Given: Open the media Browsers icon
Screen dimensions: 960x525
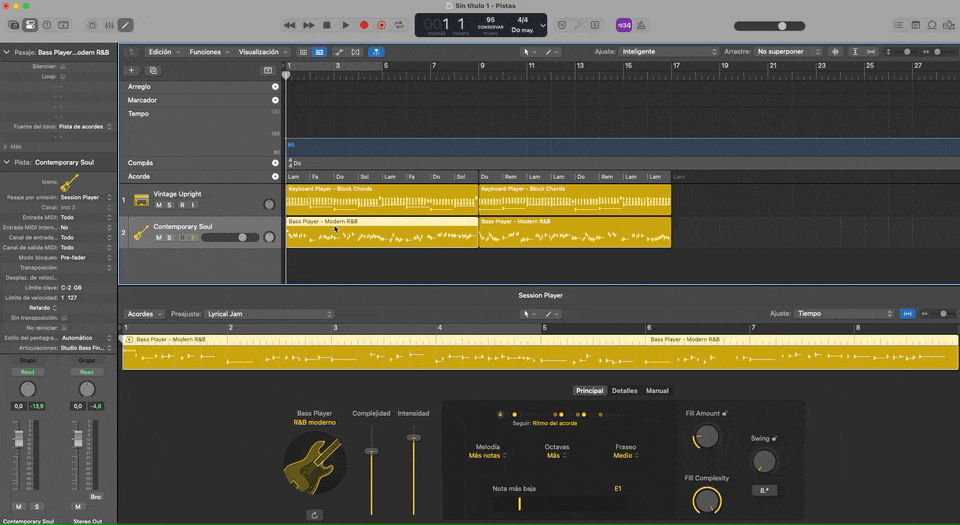Looking at the screenshot, I should [948, 25].
